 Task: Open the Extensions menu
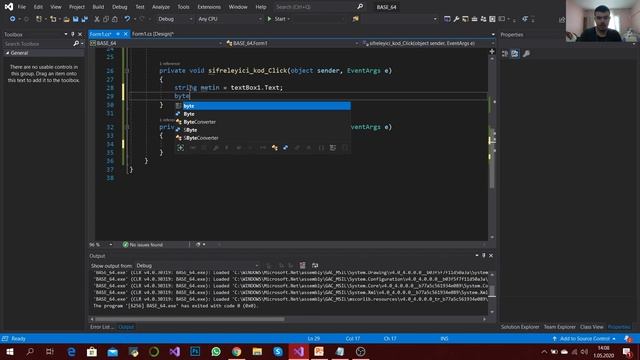(x=209, y=7)
